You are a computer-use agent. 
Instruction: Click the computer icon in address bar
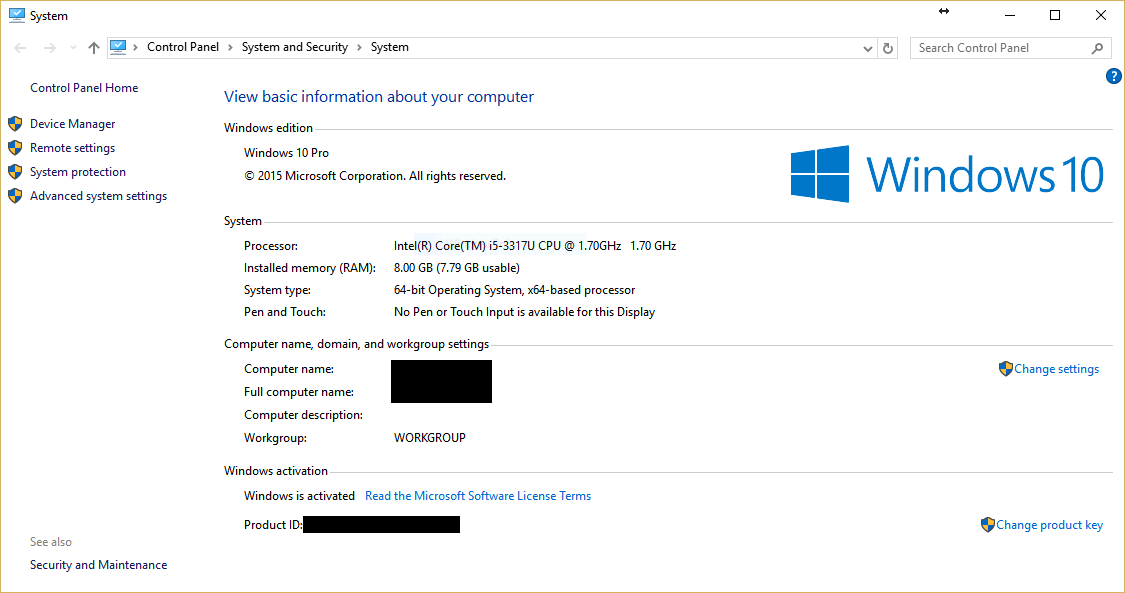tap(118, 47)
